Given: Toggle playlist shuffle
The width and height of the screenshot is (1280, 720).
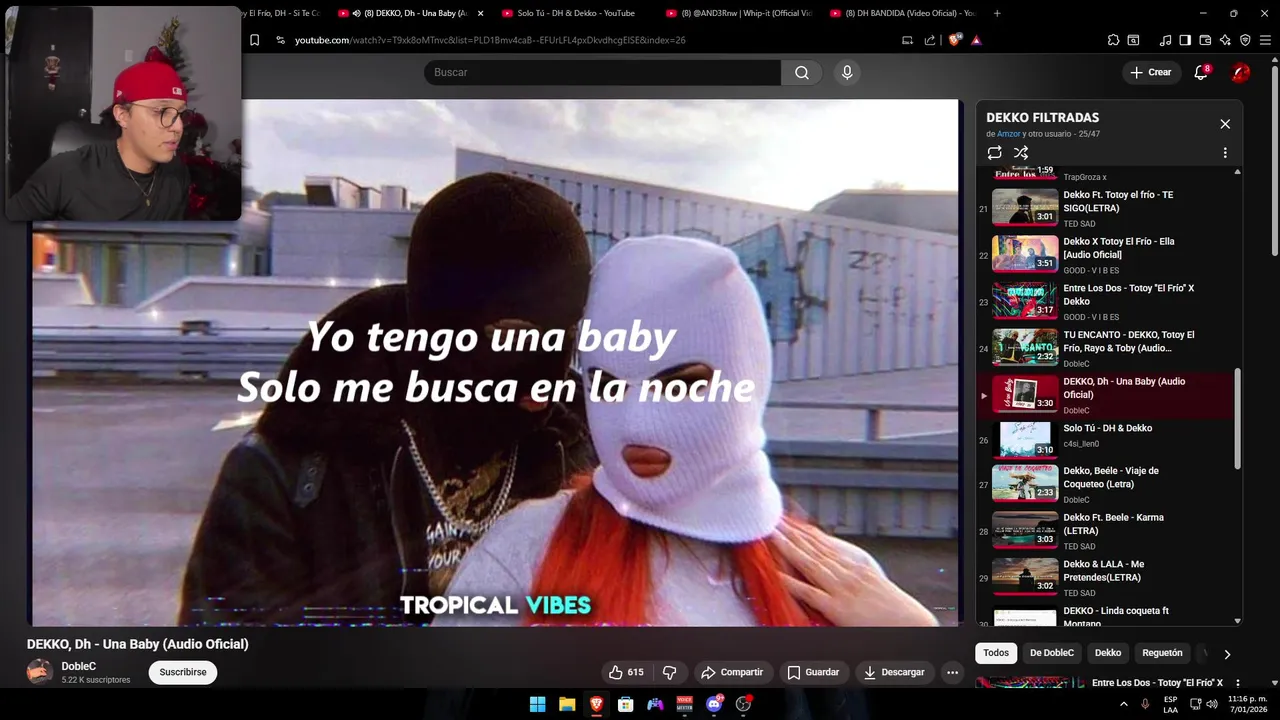Looking at the screenshot, I should click(x=1021, y=153).
